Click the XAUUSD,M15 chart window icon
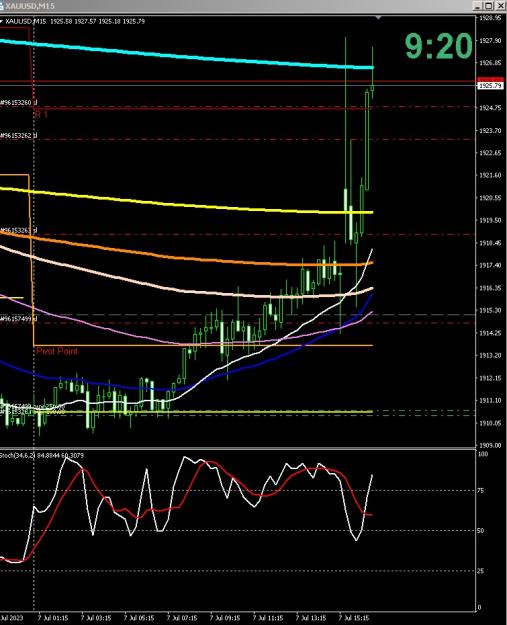This screenshot has width=507, height=625. [x=2, y=6]
